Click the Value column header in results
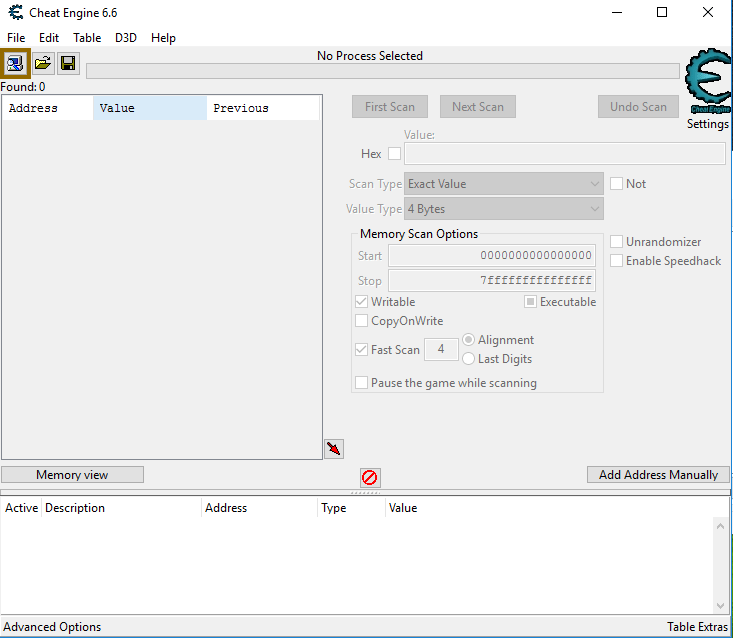733x638 pixels. (x=150, y=108)
